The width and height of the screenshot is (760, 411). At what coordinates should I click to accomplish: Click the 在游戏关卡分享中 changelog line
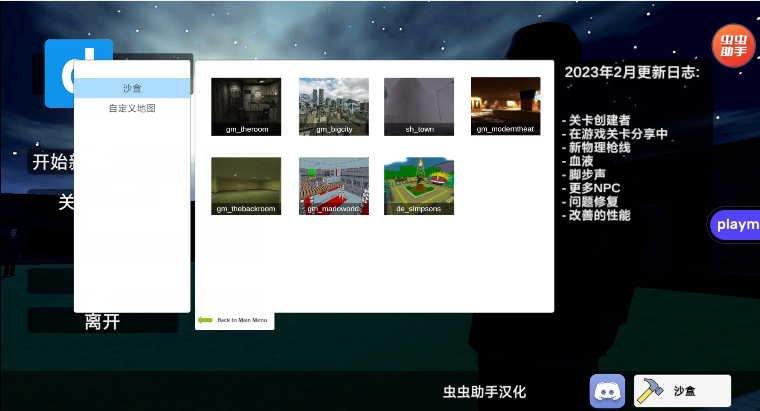click(615, 134)
